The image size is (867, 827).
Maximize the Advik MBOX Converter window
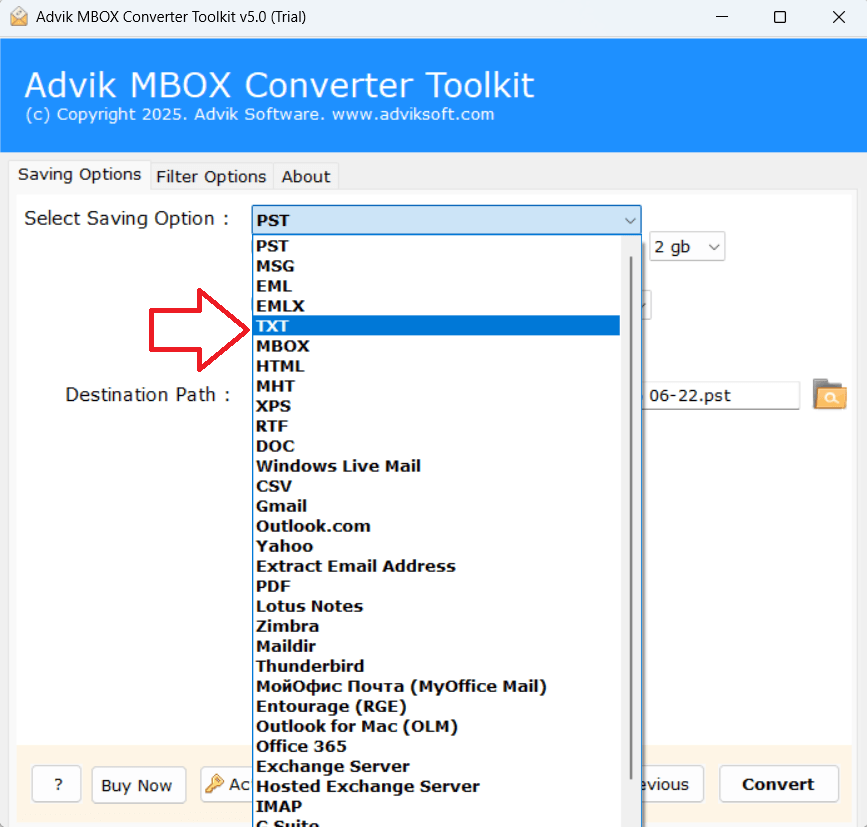(x=780, y=17)
